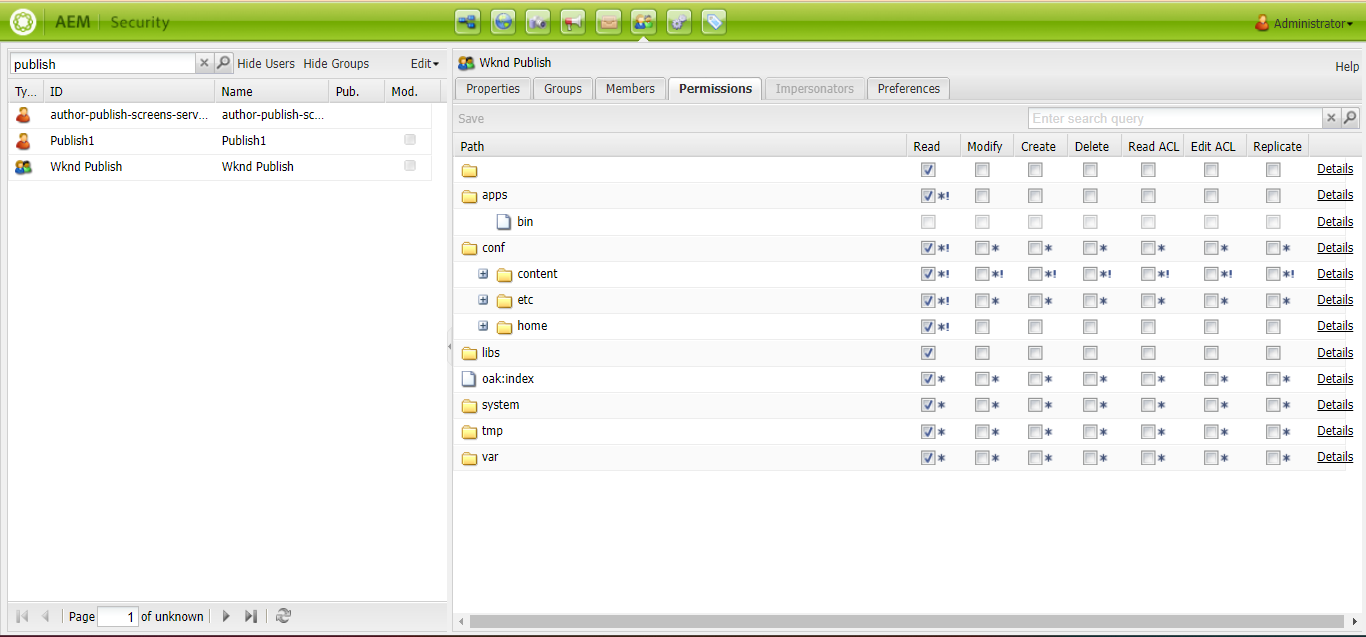Open Details link for var row
The image size is (1366, 637).
coord(1335,457)
